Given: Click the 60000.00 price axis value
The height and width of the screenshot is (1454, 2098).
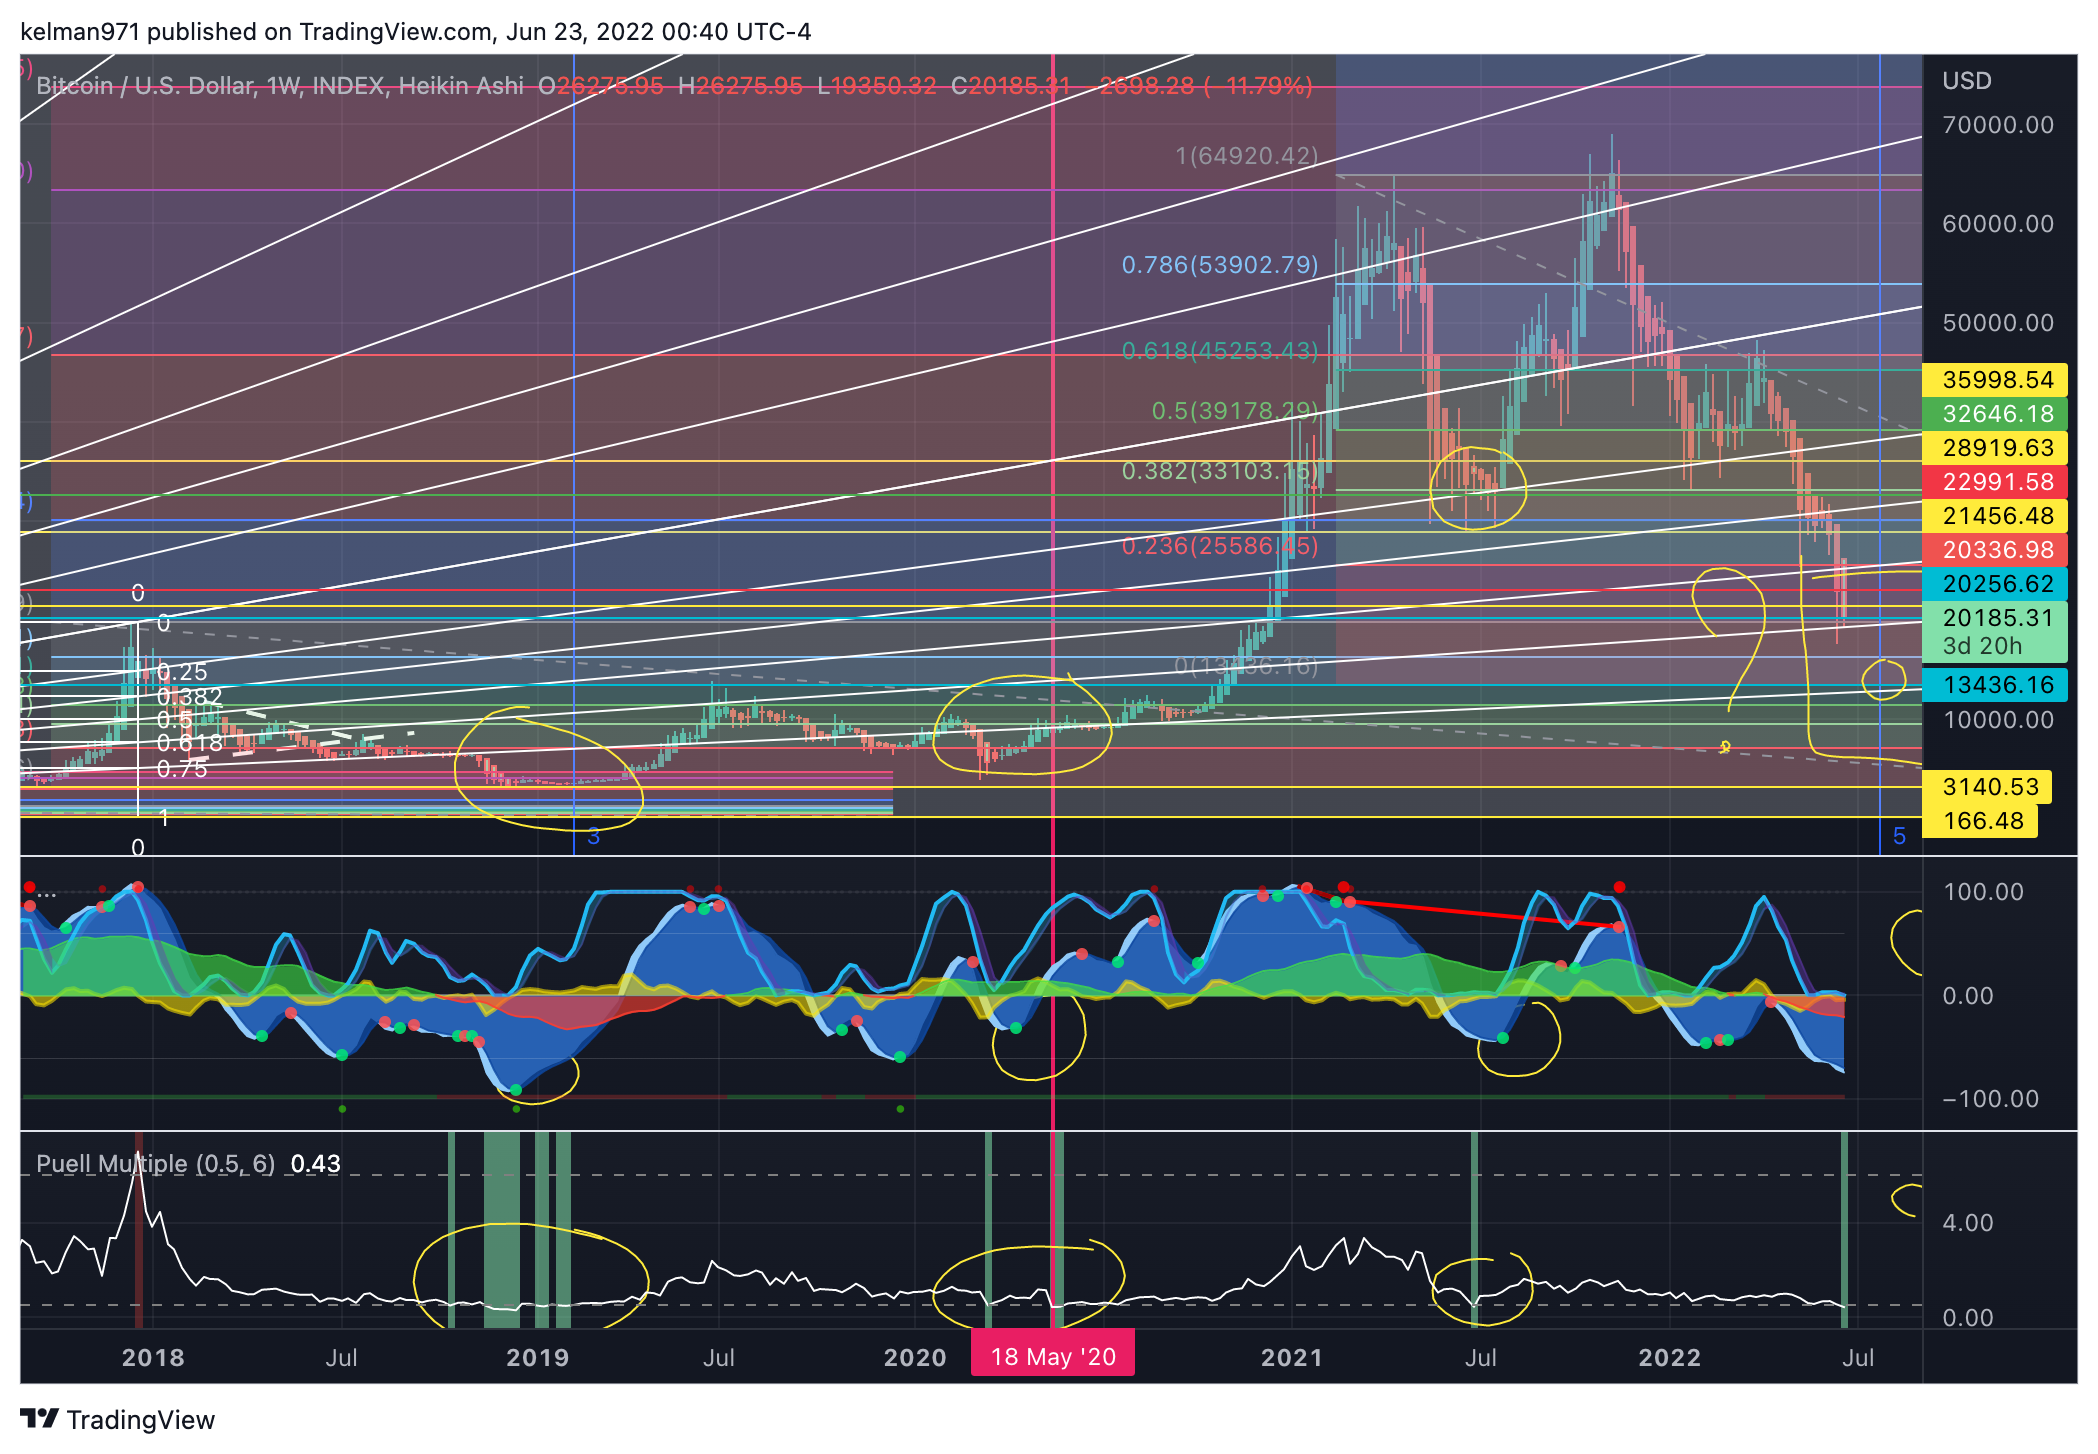Looking at the screenshot, I should 1998,224.
